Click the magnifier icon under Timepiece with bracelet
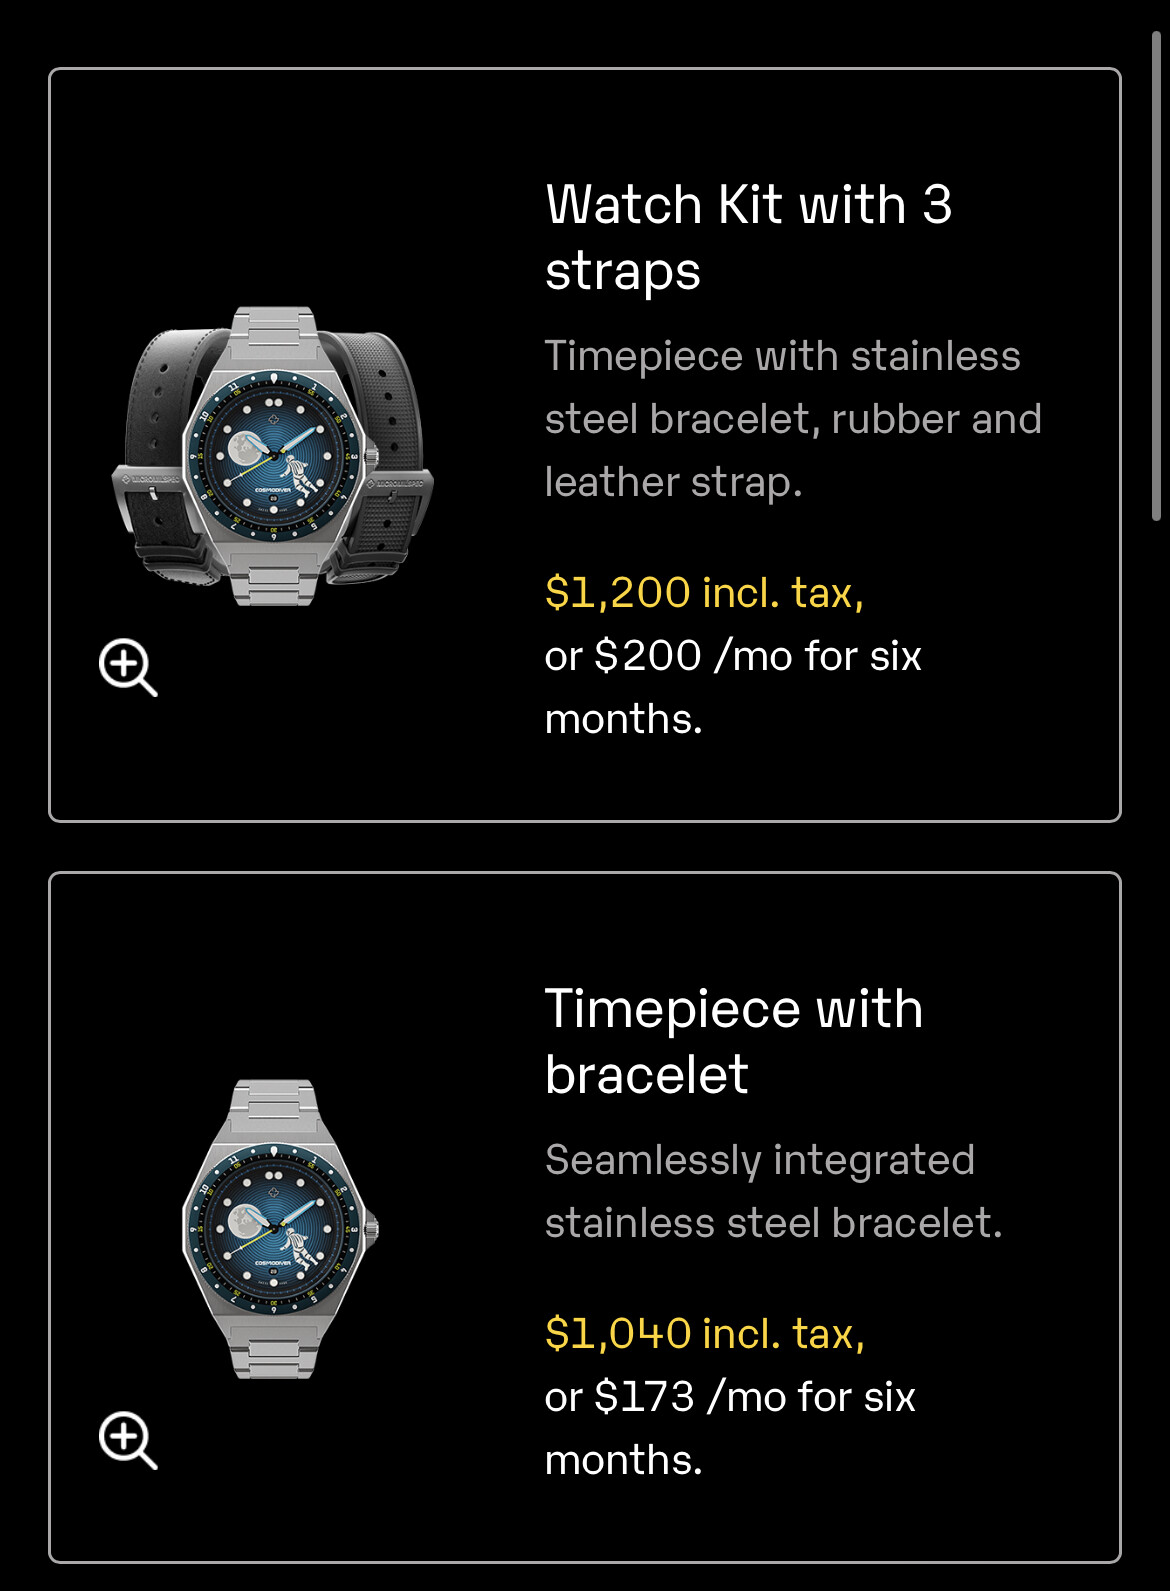Image resolution: width=1170 pixels, height=1591 pixels. 128,1440
